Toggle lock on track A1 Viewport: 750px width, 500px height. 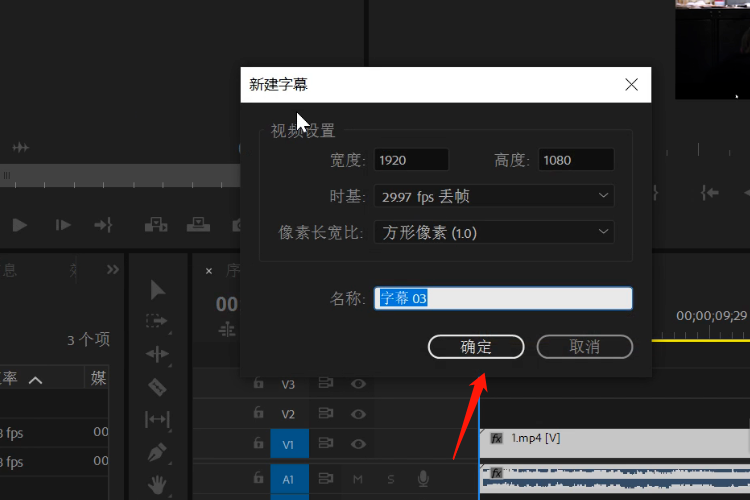click(x=258, y=478)
